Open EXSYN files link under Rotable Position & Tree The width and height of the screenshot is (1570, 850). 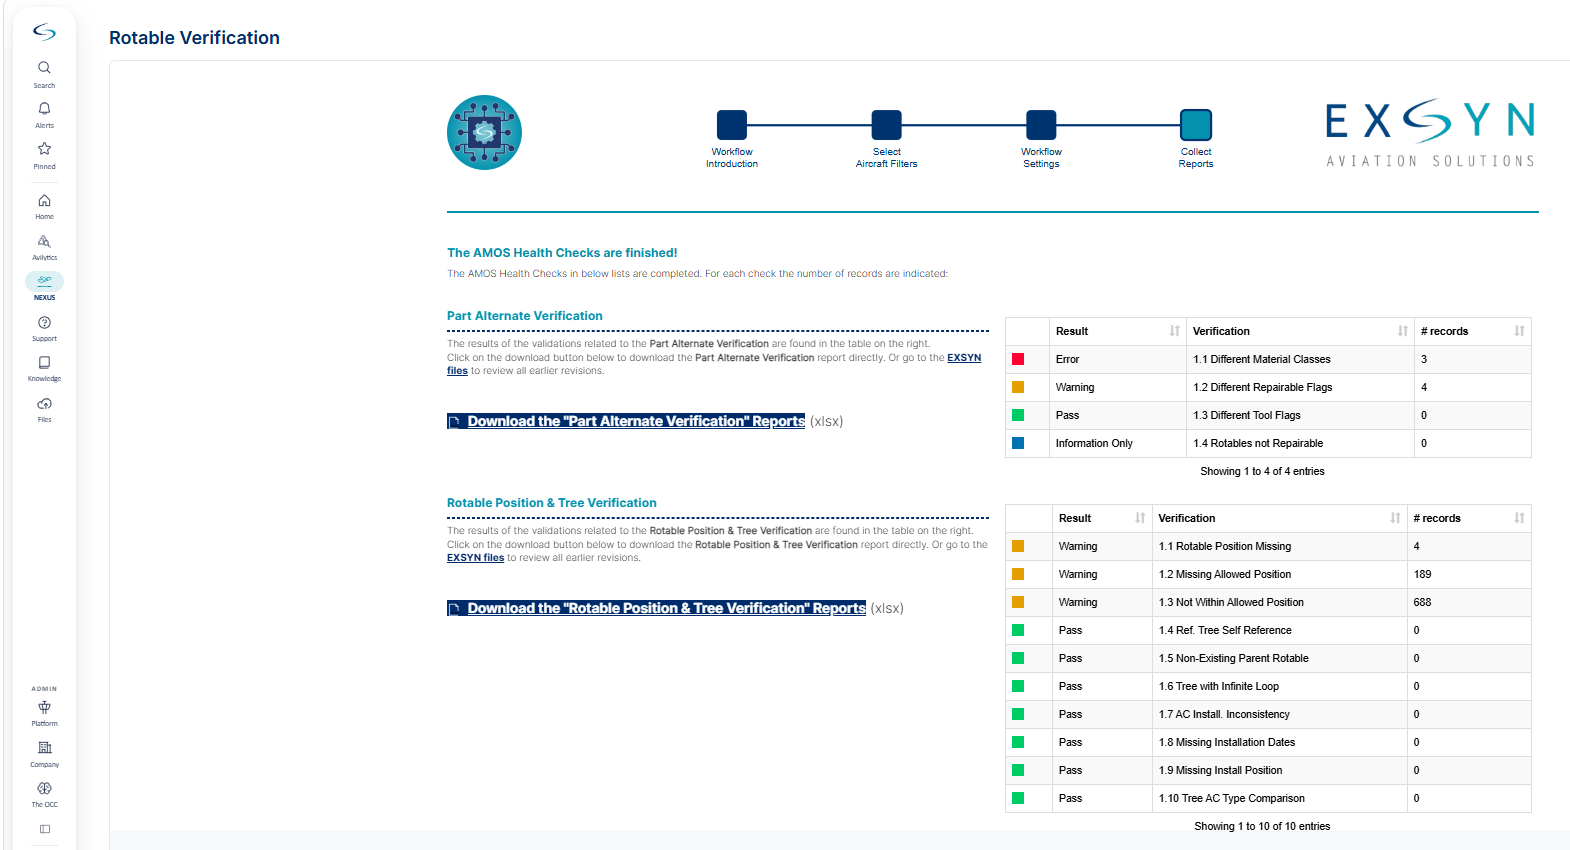click(x=475, y=558)
